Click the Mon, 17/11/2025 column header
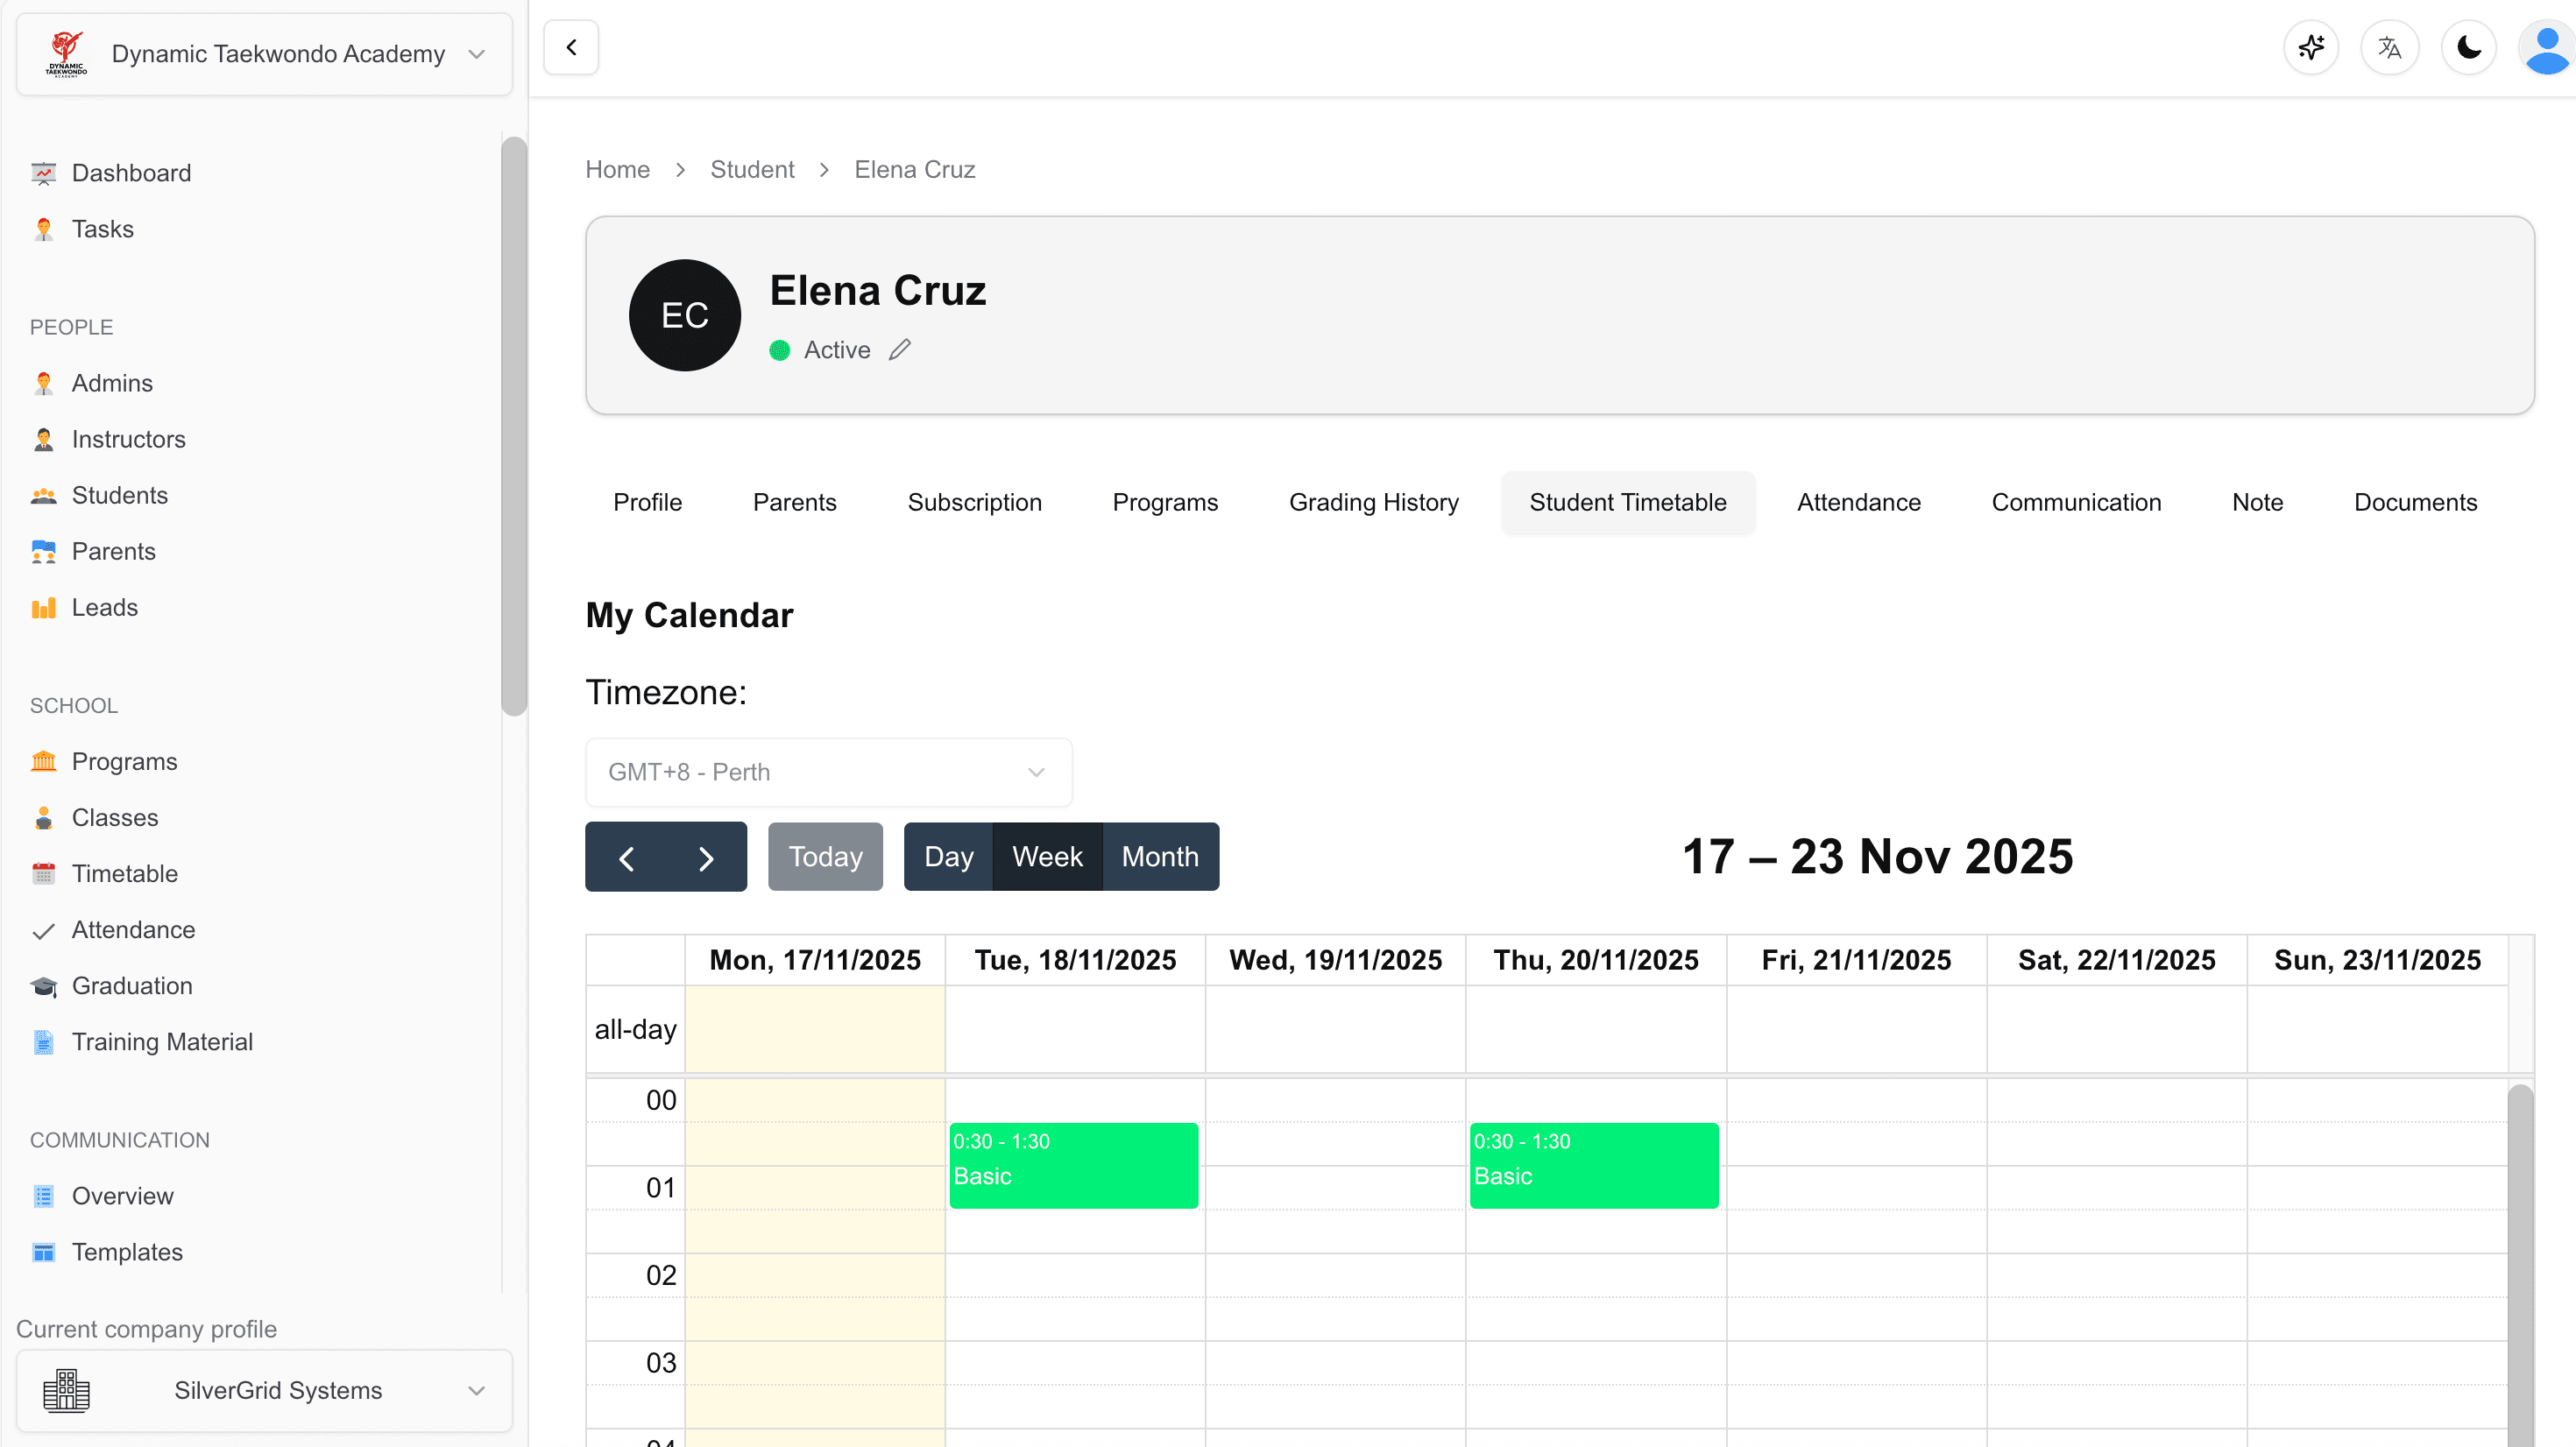The image size is (2576, 1447). coord(815,961)
